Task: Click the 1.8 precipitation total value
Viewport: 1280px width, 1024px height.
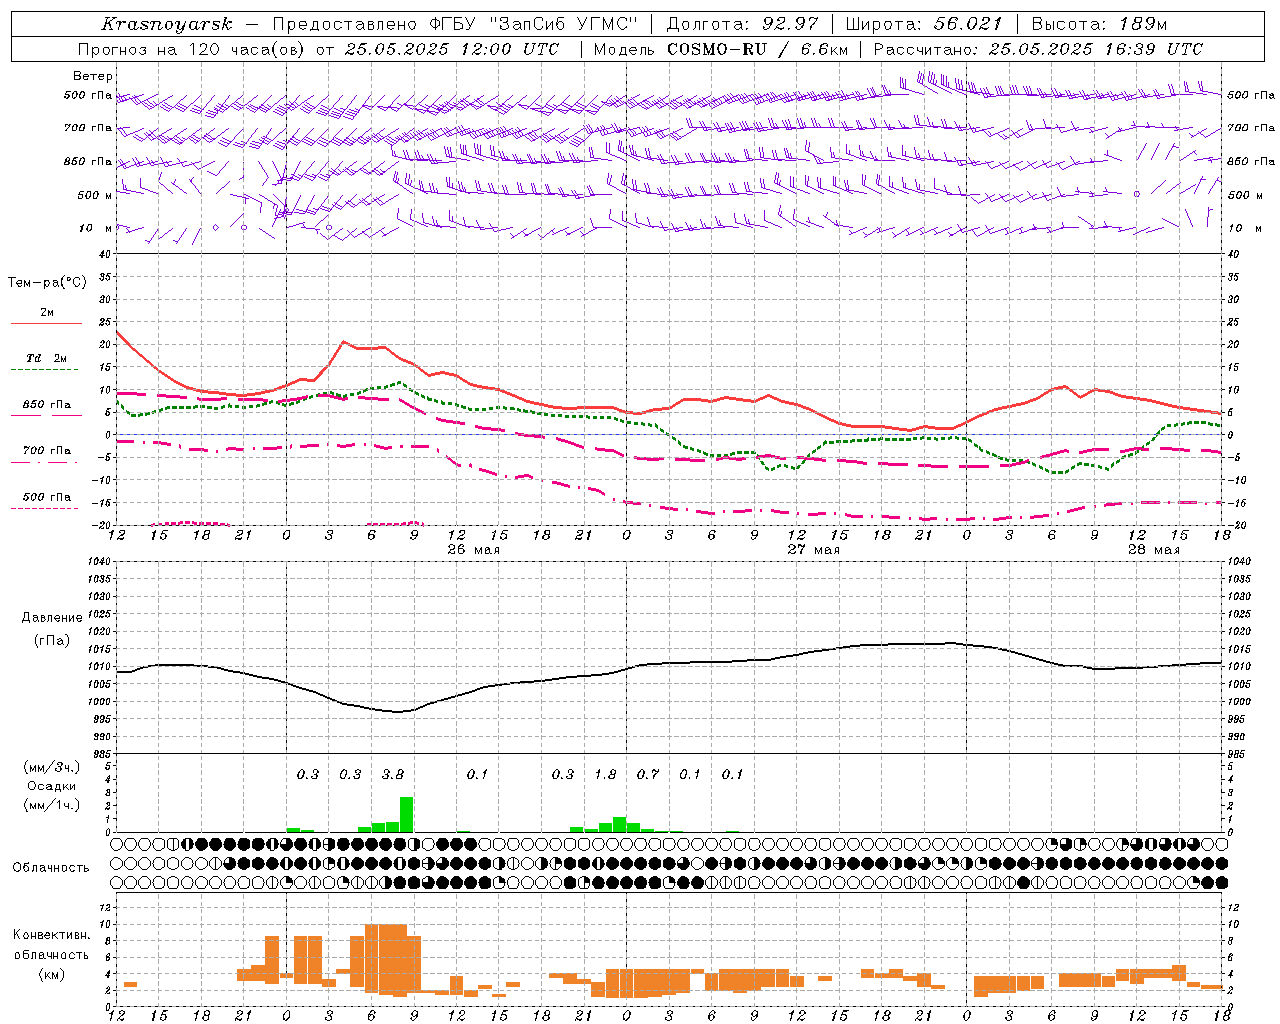Action: pyautogui.click(x=605, y=775)
